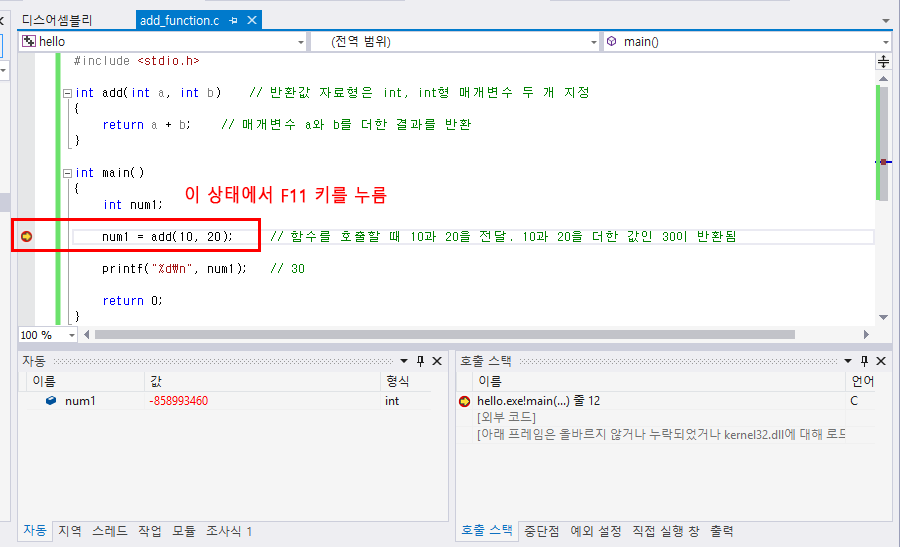Select the add_function.c tab
900x547 pixels.
(180, 21)
